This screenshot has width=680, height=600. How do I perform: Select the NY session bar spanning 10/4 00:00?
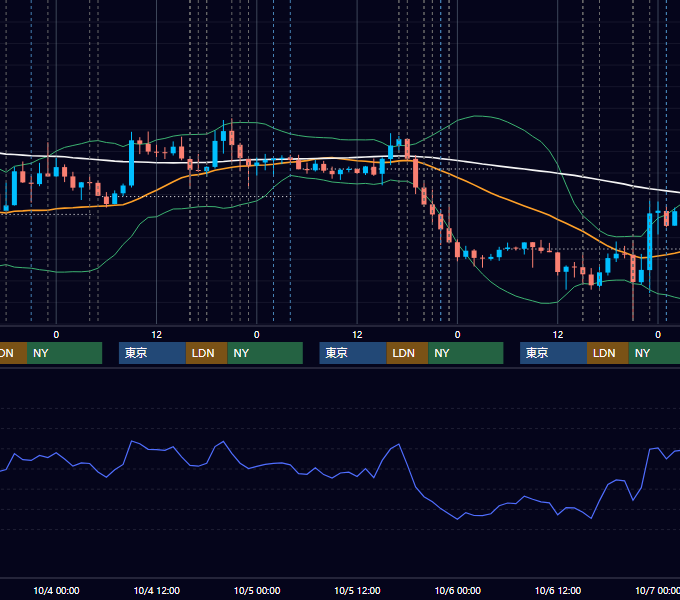[x=64, y=353]
